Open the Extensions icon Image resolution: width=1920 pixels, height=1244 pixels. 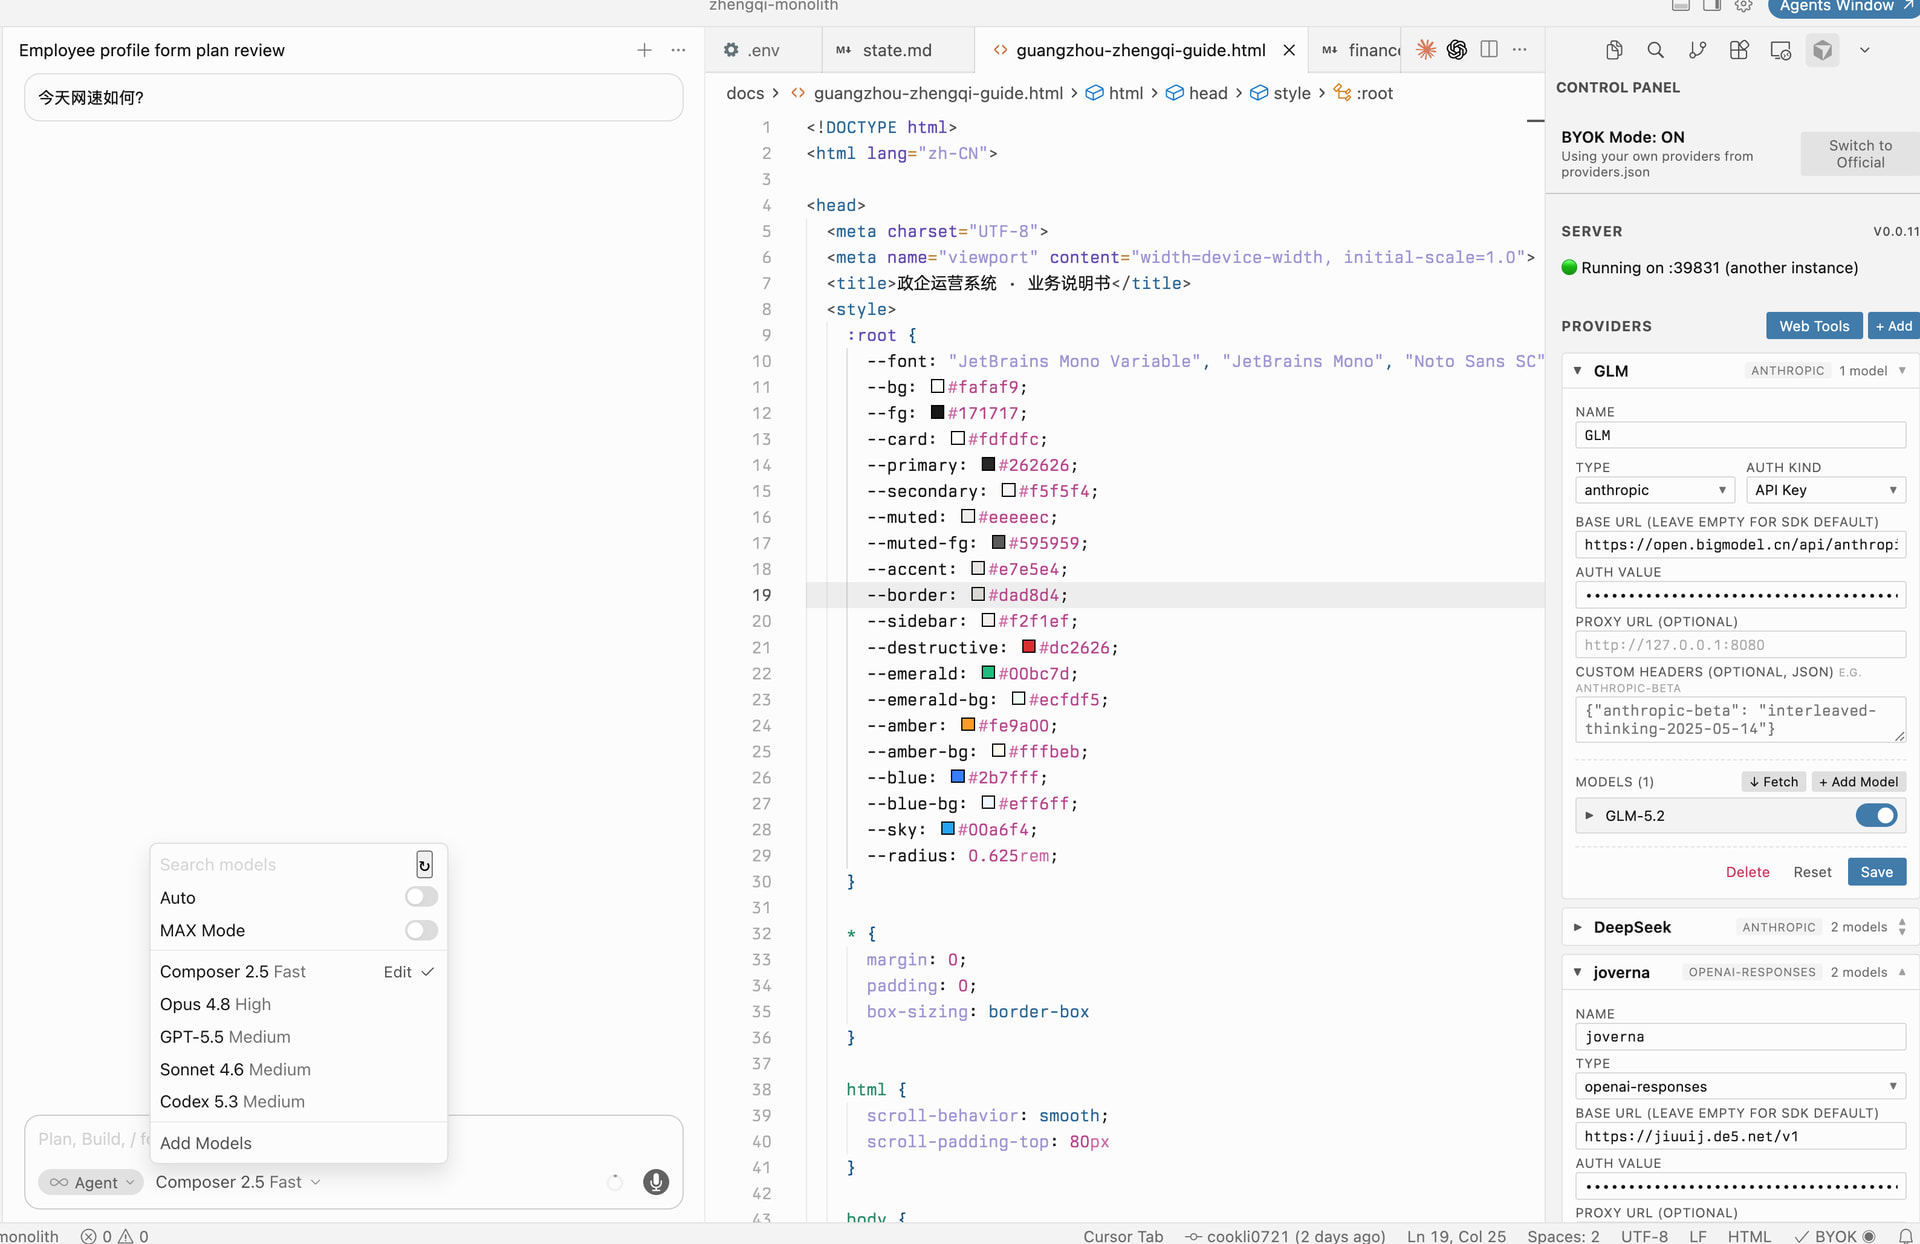pyautogui.click(x=1739, y=50)
